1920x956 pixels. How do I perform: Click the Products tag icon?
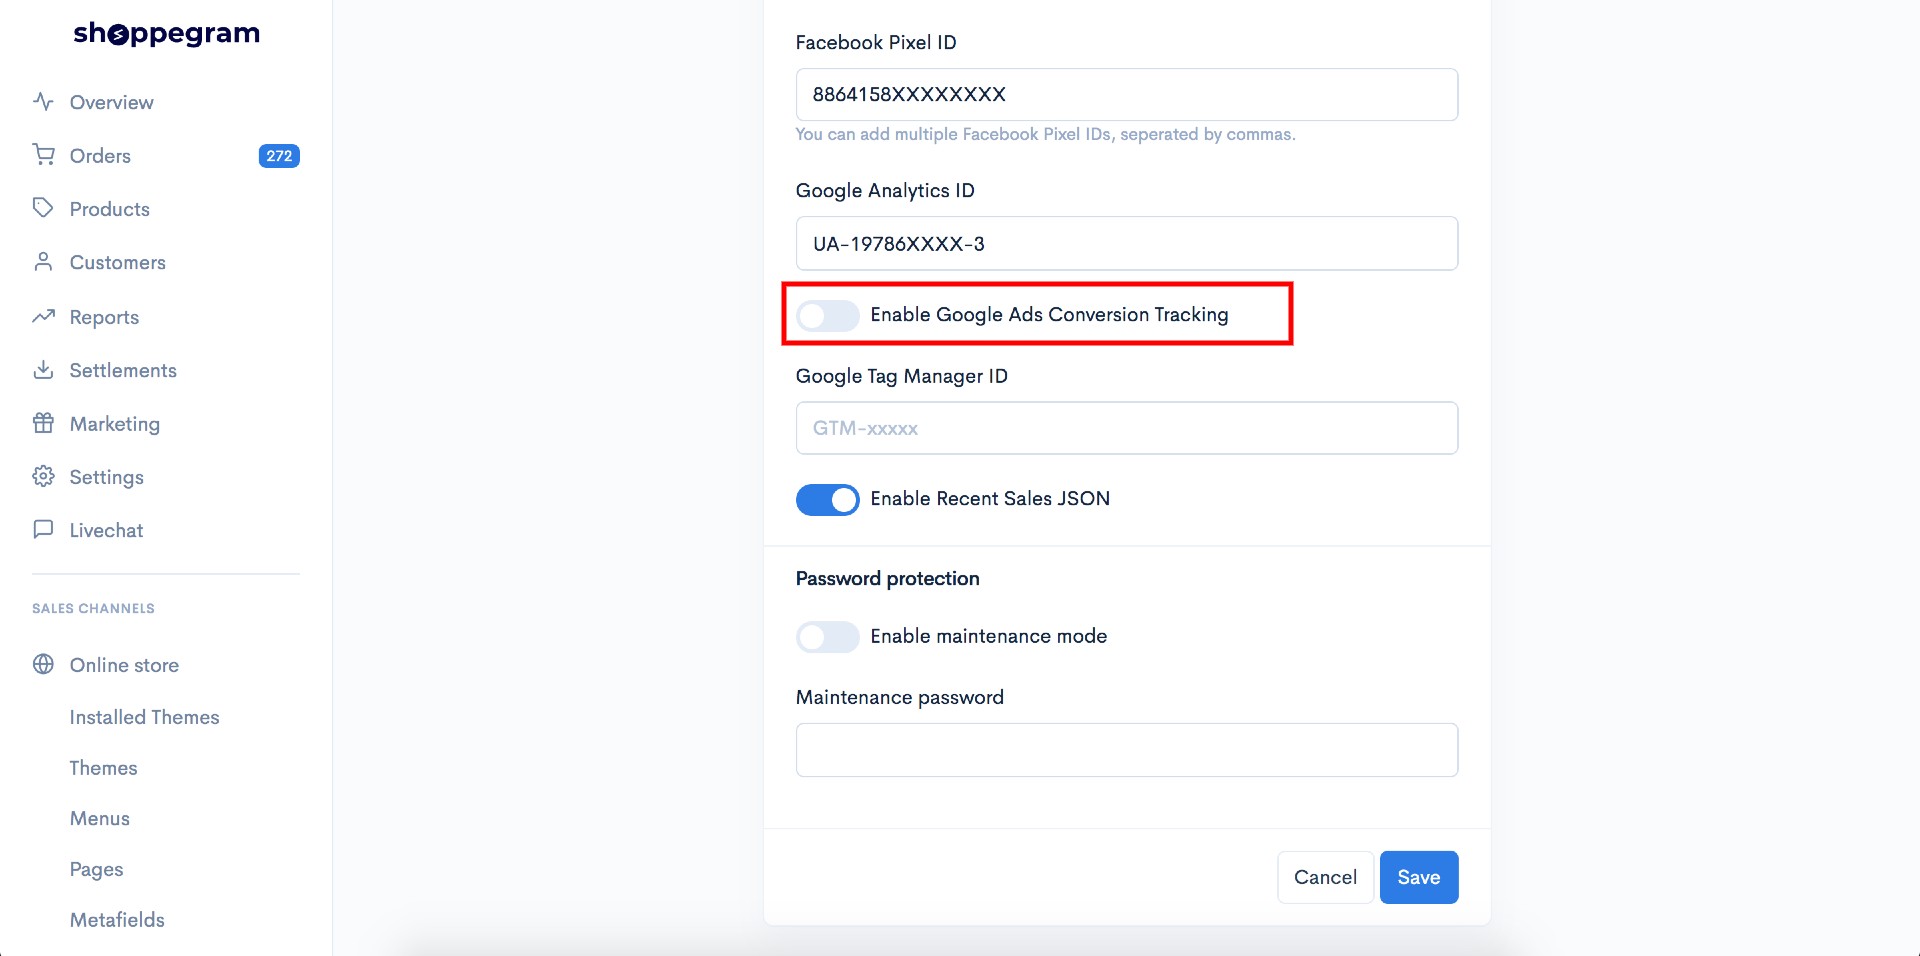coord(43,208)
